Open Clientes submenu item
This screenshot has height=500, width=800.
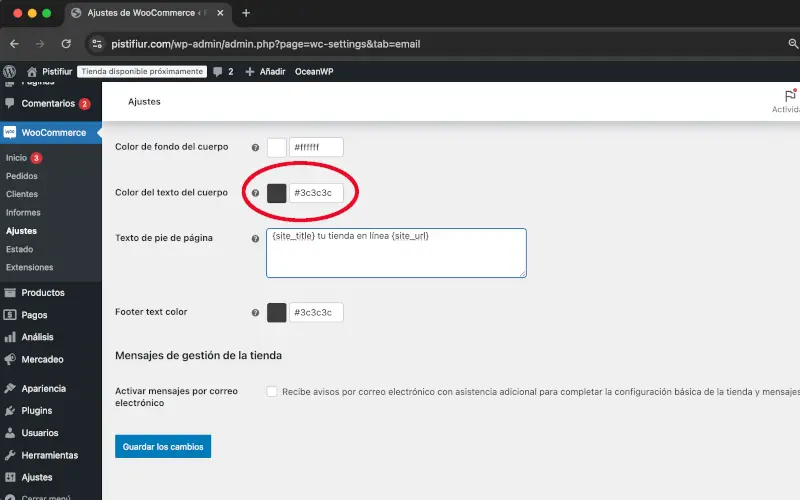[x=22, y=194]
